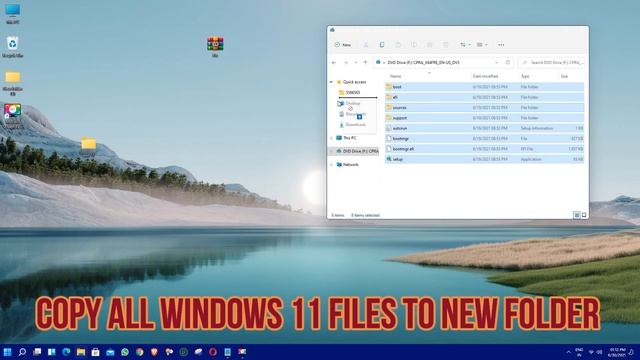
Task: Select the efi folder row
Action: (484, 97)
